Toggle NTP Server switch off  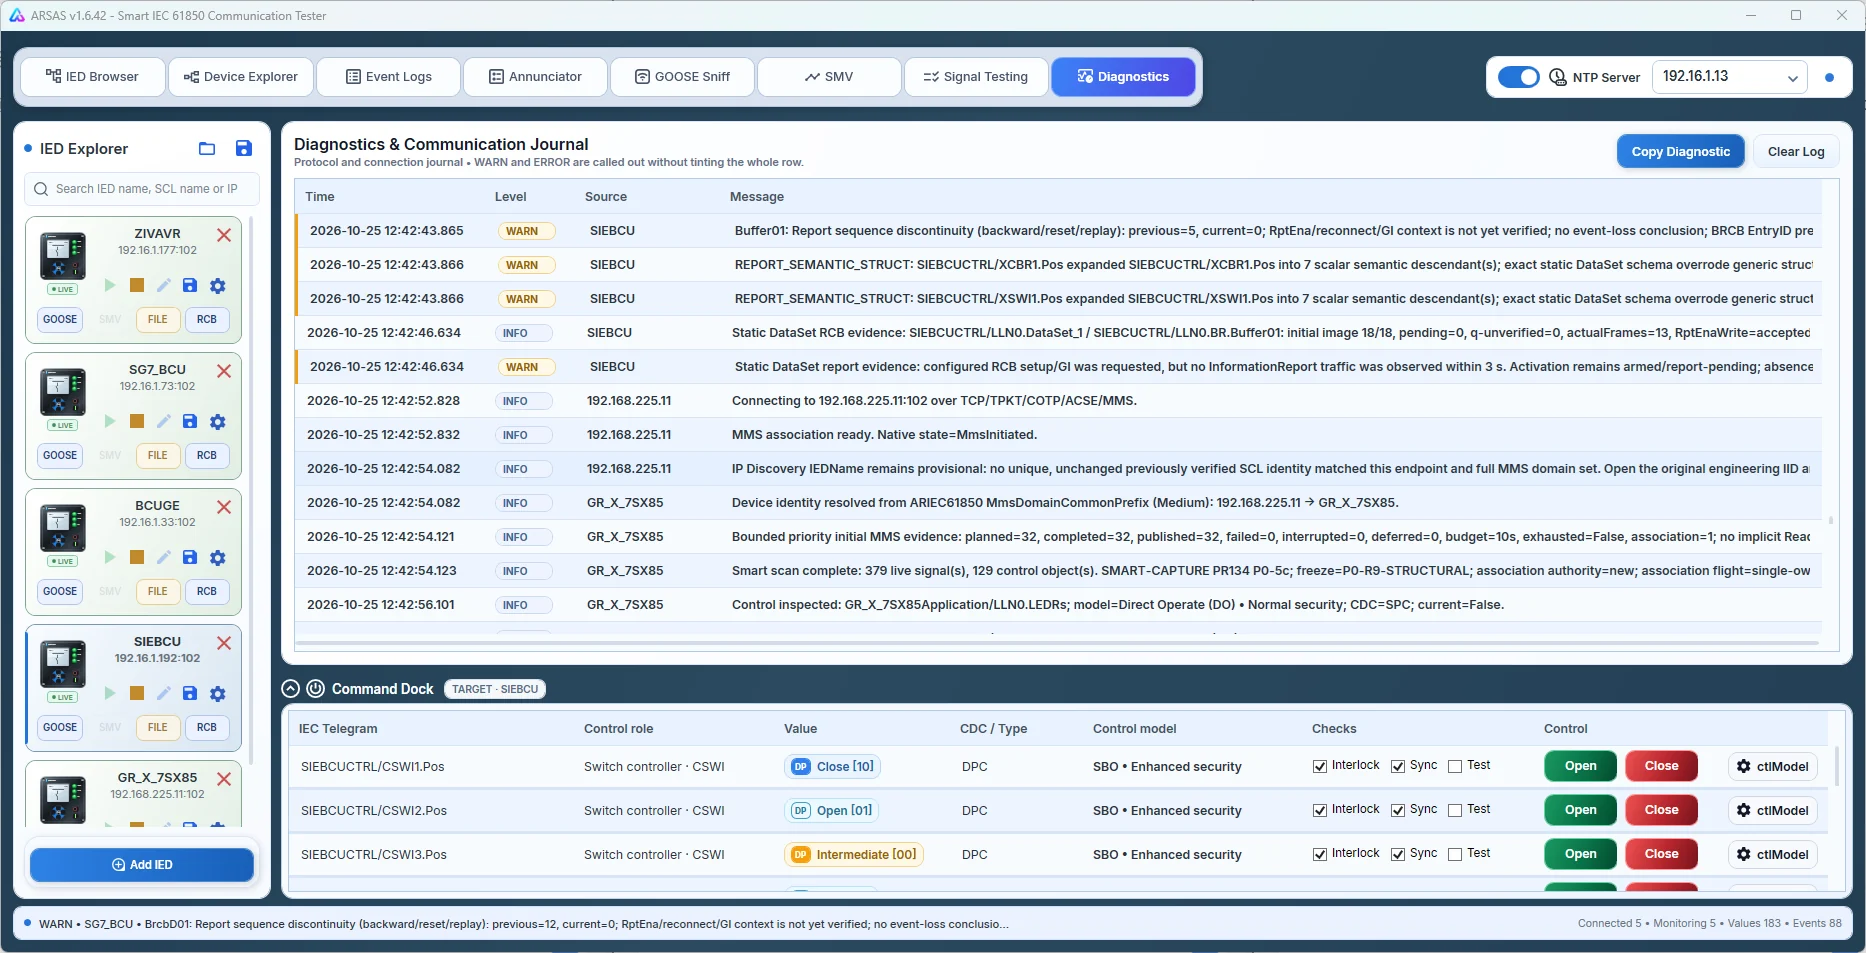coord(1518,77)
